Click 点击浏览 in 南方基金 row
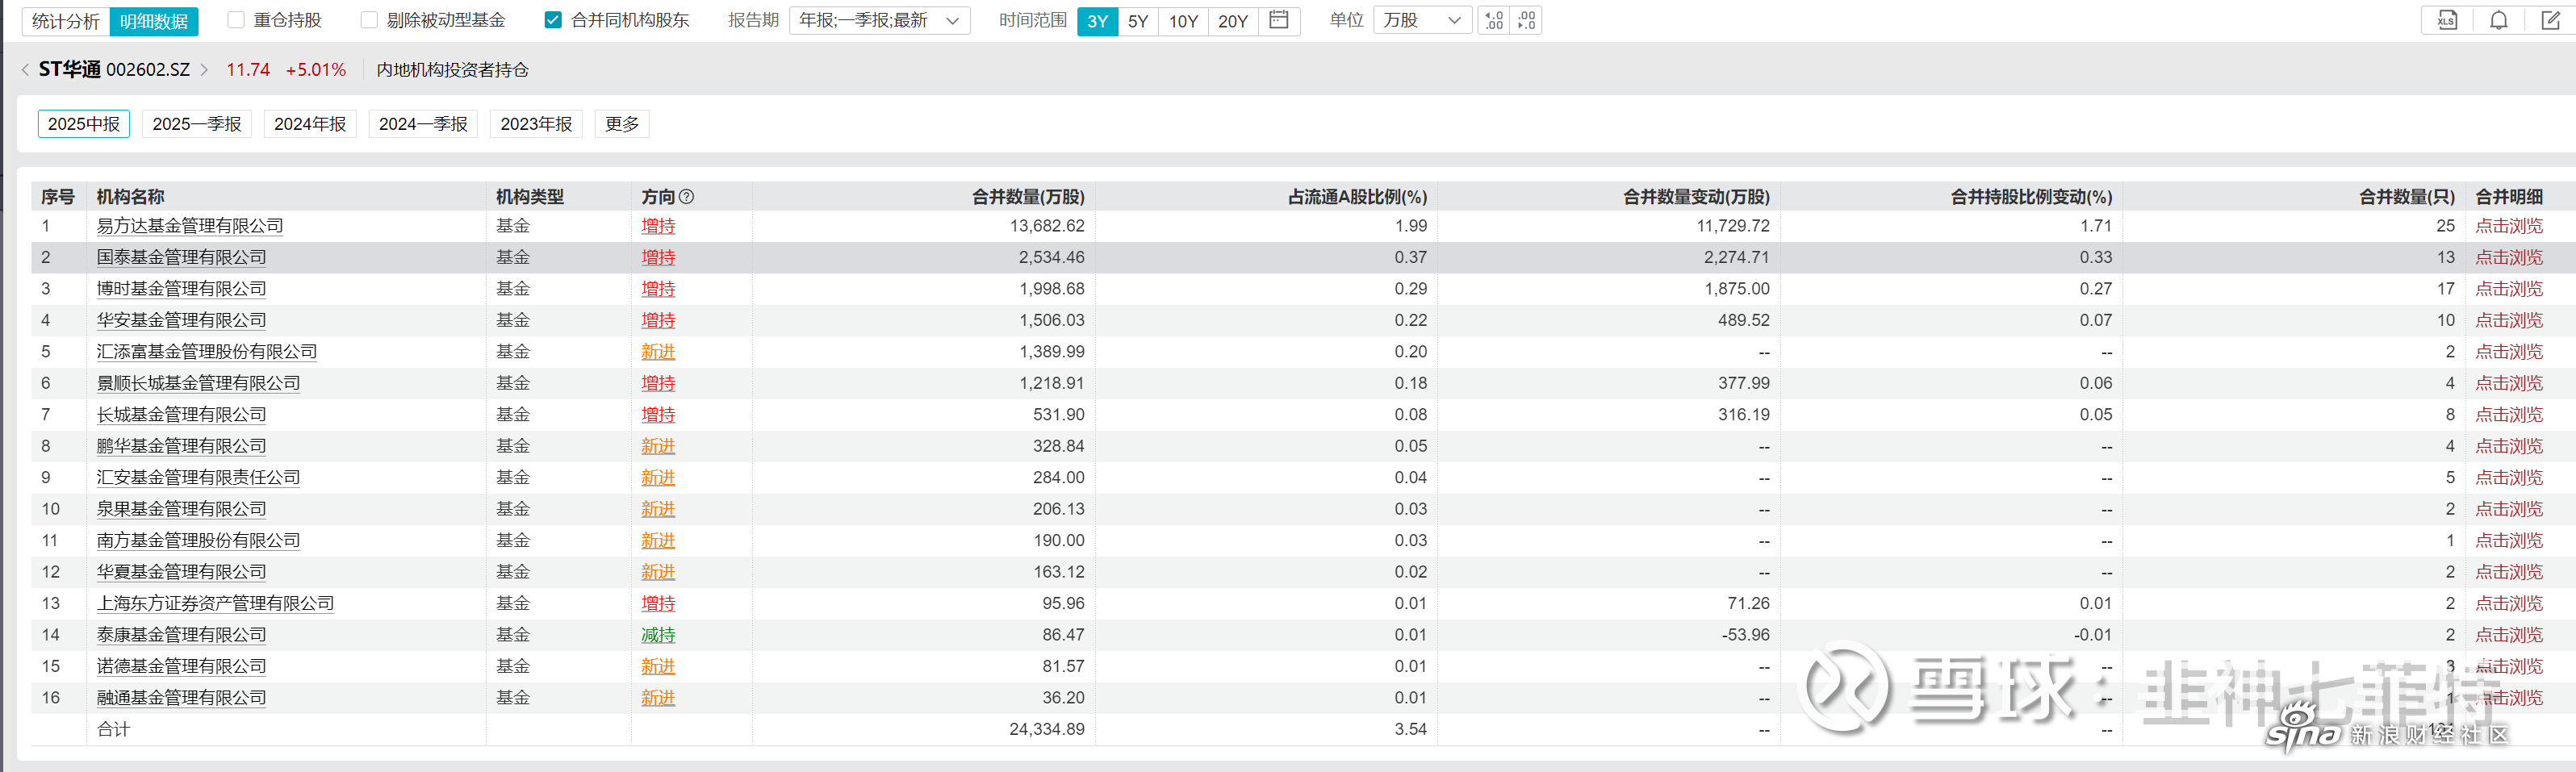The width and height of the screenshot is (2576, 772). pyautogui.click(x=2509, y=540)
